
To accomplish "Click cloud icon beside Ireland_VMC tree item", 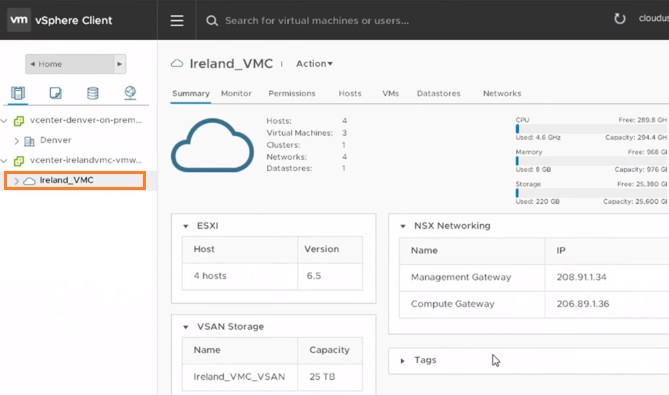I will (29, 181).
